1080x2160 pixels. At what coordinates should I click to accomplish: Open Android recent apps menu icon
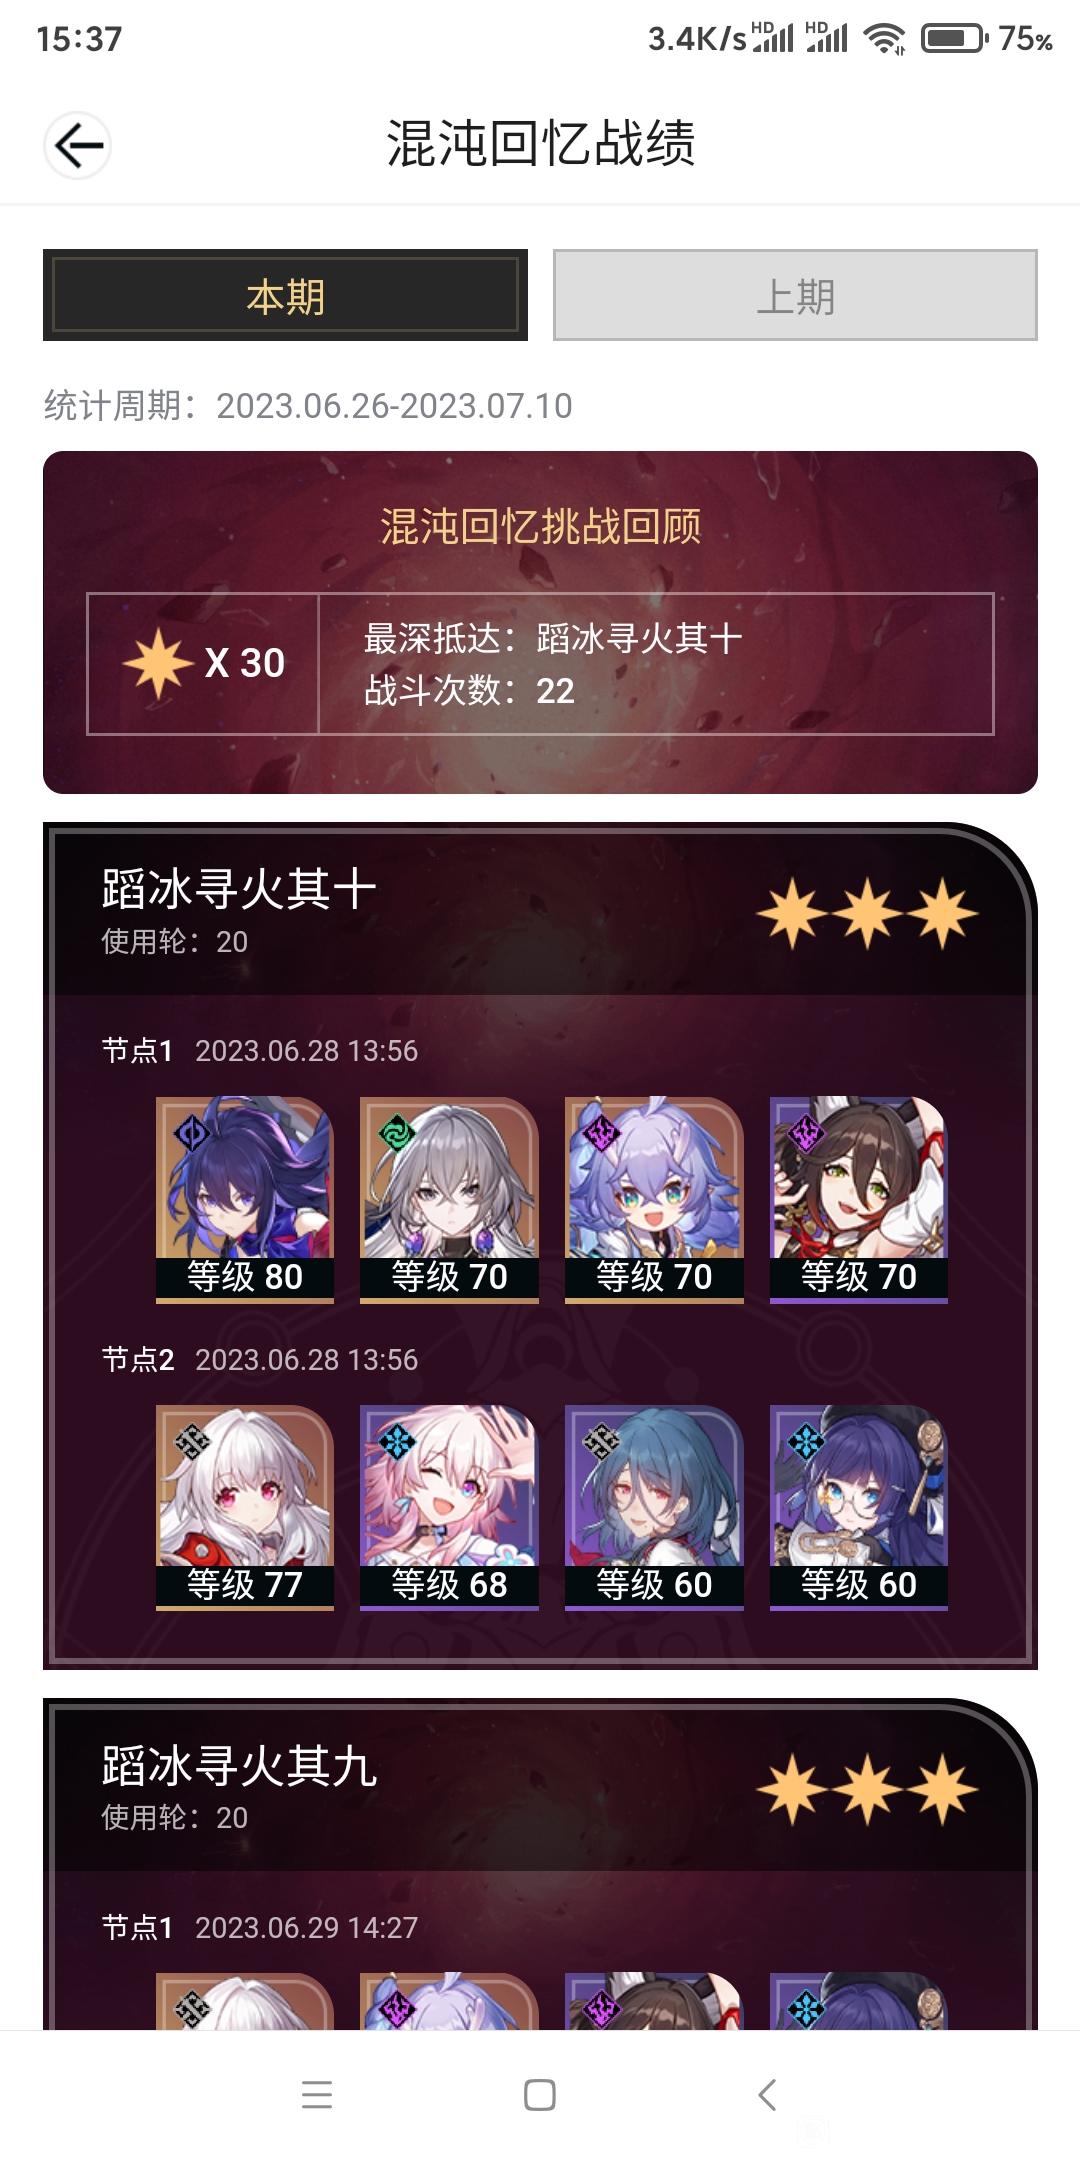tap(317, 2094)
